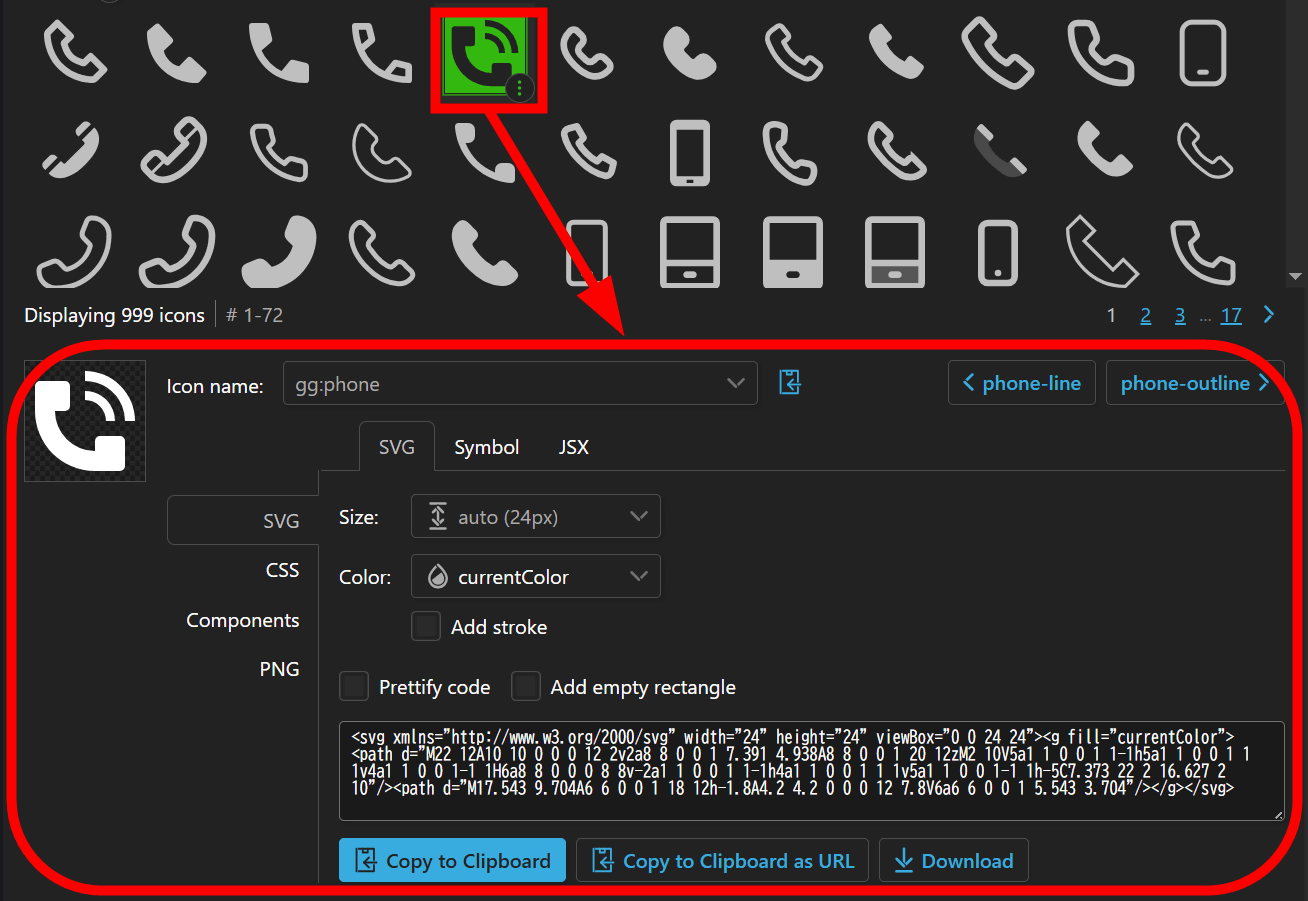This screenshot has height=901, width=1308.
Task: Click inside the SVG code text area
Action: click(810, 770)
